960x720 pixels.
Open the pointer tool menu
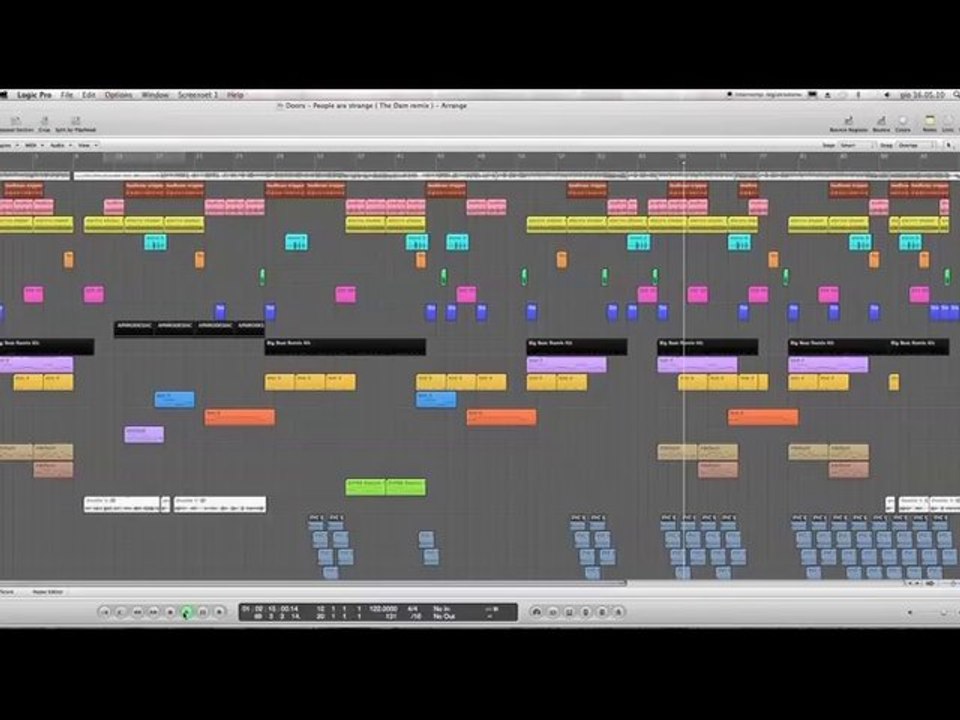coord(950,146)
